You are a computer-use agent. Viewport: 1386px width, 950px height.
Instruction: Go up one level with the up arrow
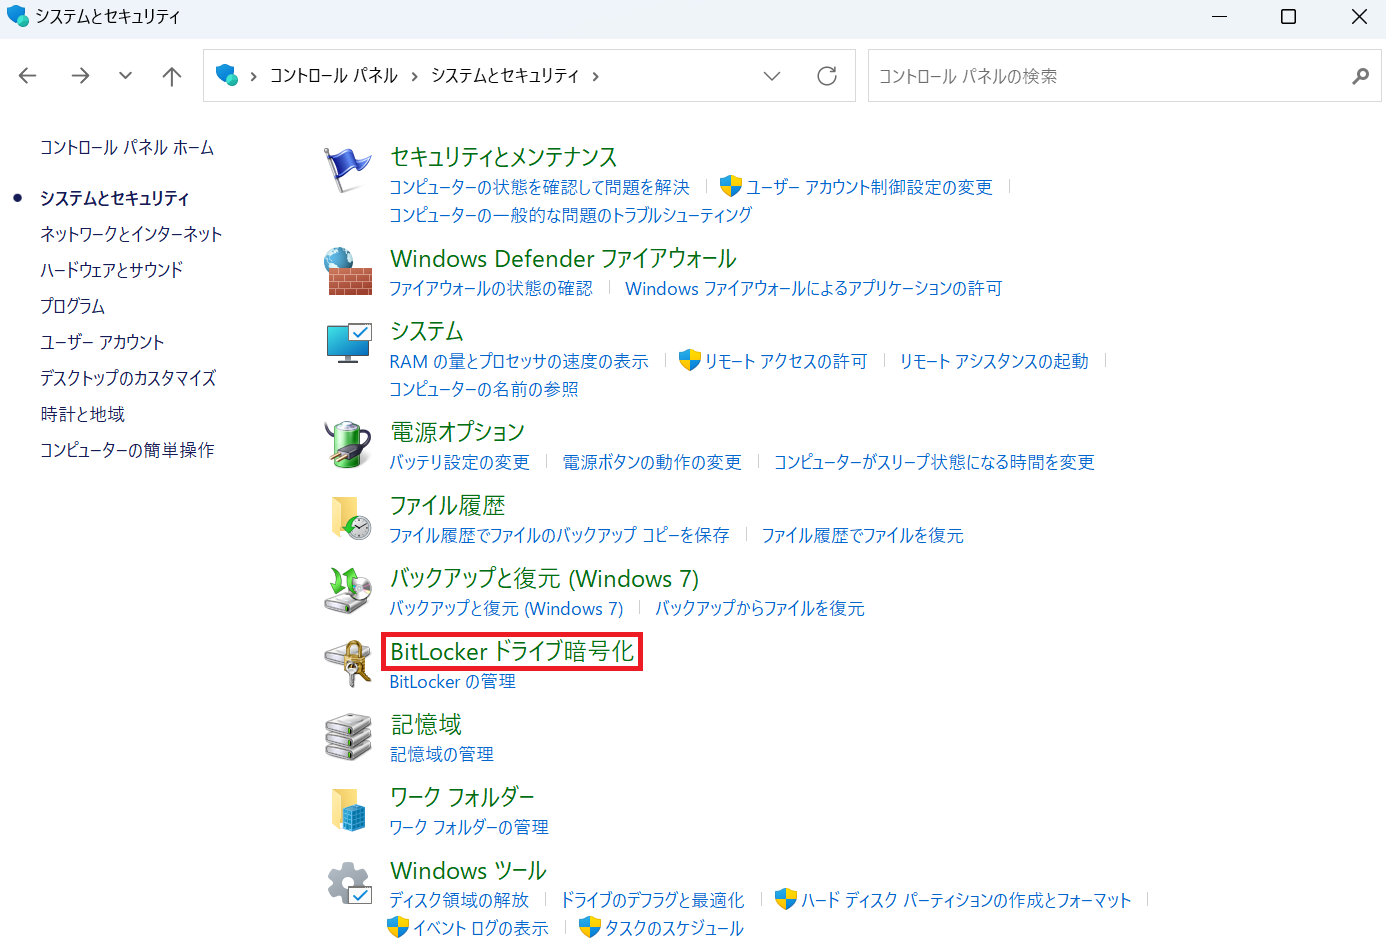tap(172, 76)
